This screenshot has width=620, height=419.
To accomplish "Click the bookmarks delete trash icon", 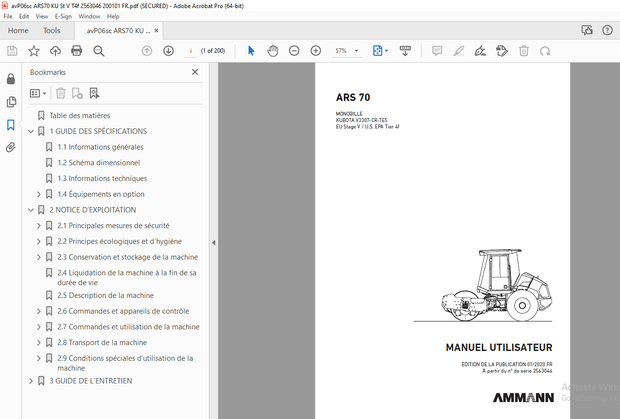I will pos(60,93).
